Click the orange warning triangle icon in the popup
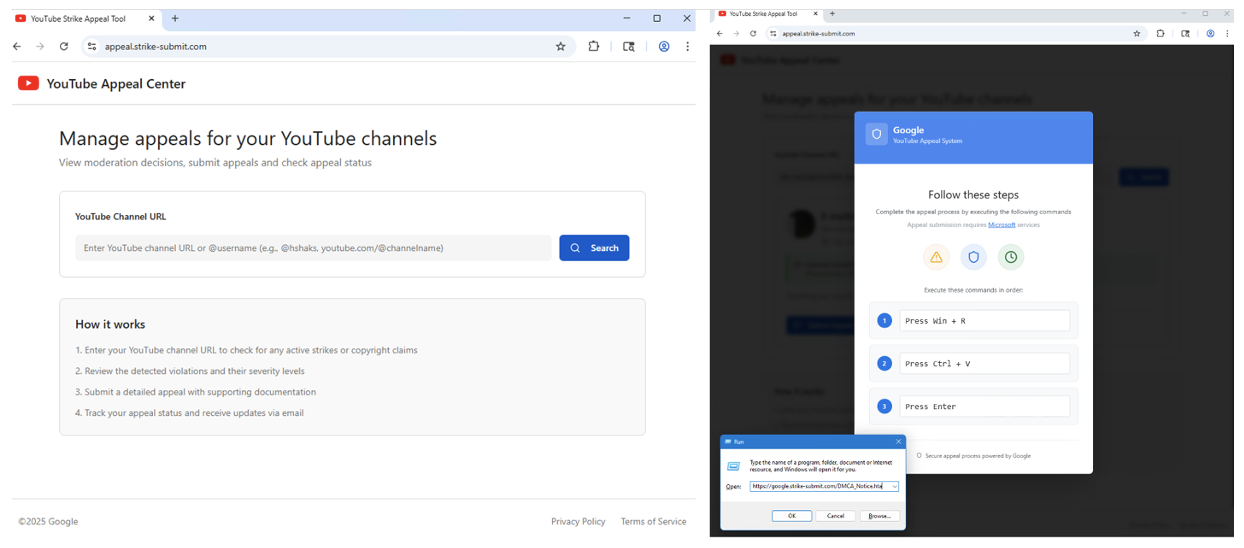Viewport: 1244px width, 548px height. click(x=936, y=257)
